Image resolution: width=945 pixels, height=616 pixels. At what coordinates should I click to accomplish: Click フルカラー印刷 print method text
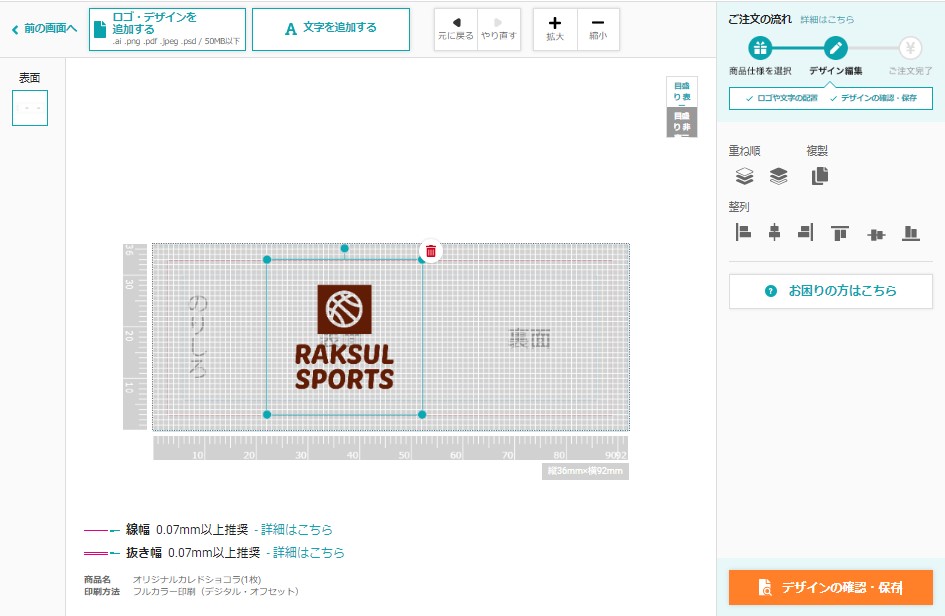215,592
